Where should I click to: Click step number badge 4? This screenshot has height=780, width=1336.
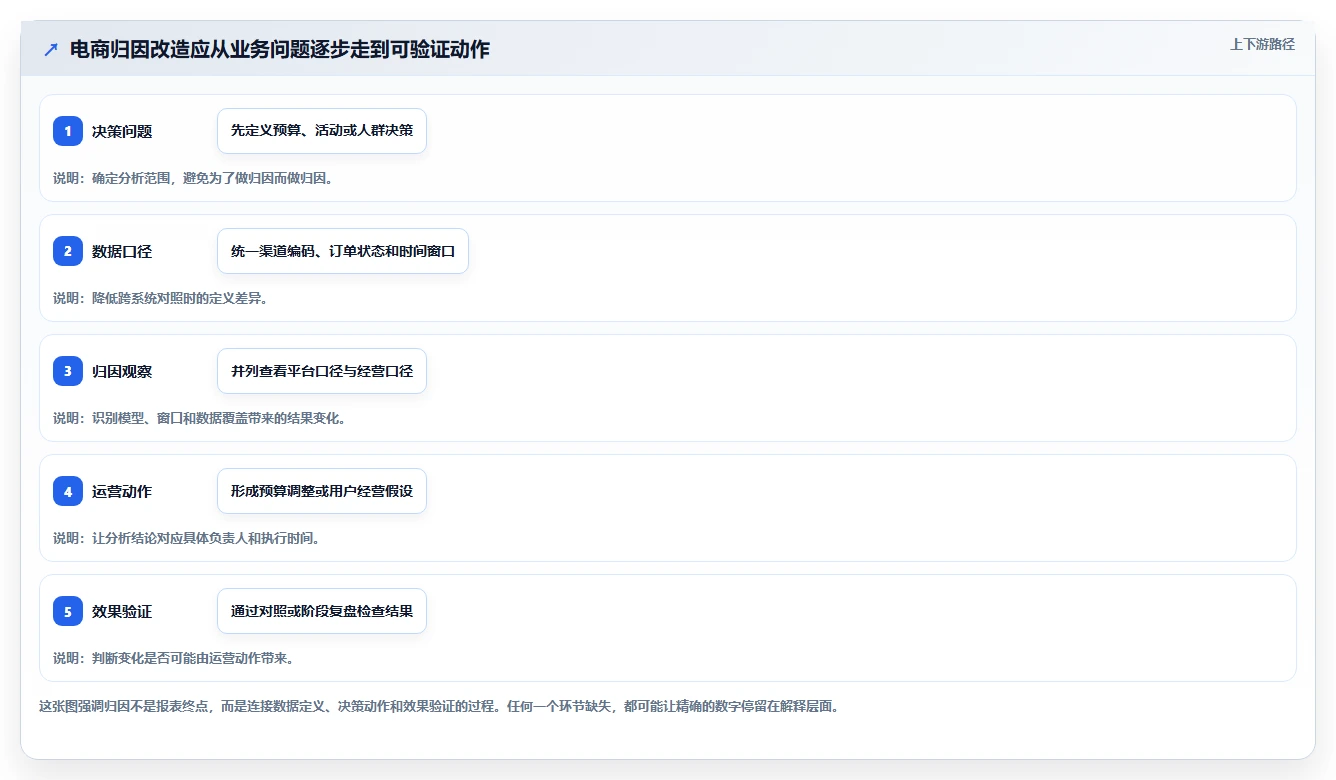(x=68, y=491)
